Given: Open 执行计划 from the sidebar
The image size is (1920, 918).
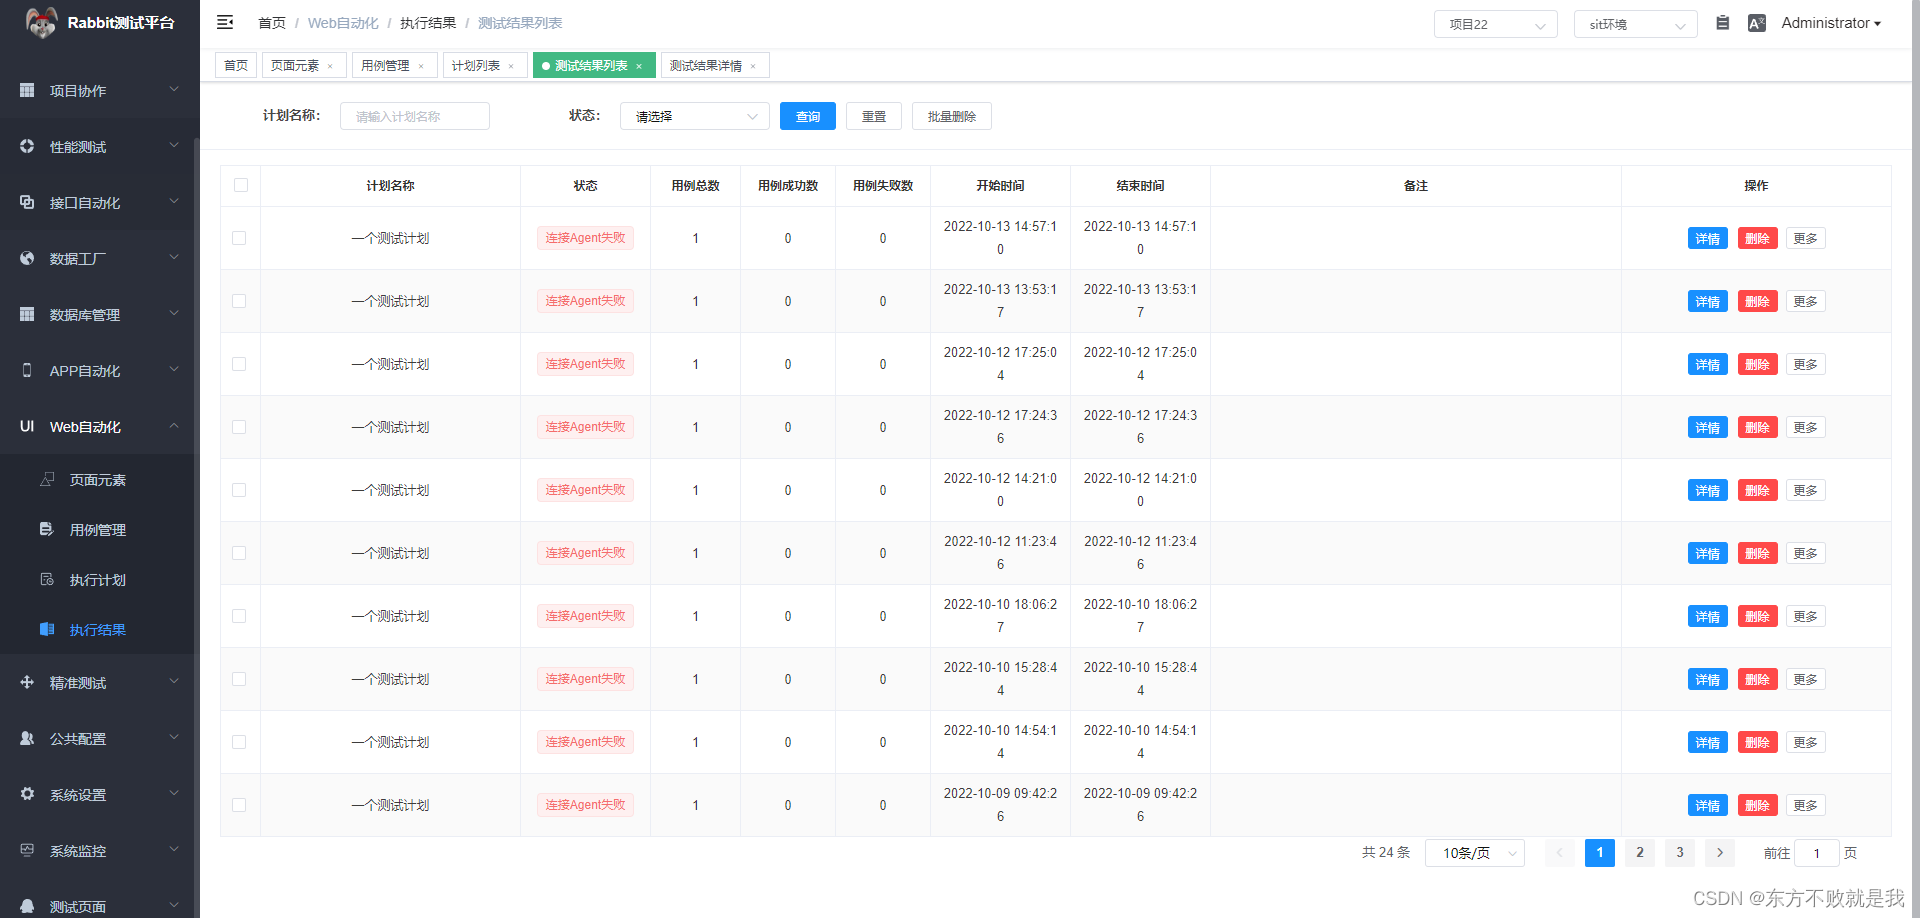Looking at the screenshot, I should click(x=96, y=579).
